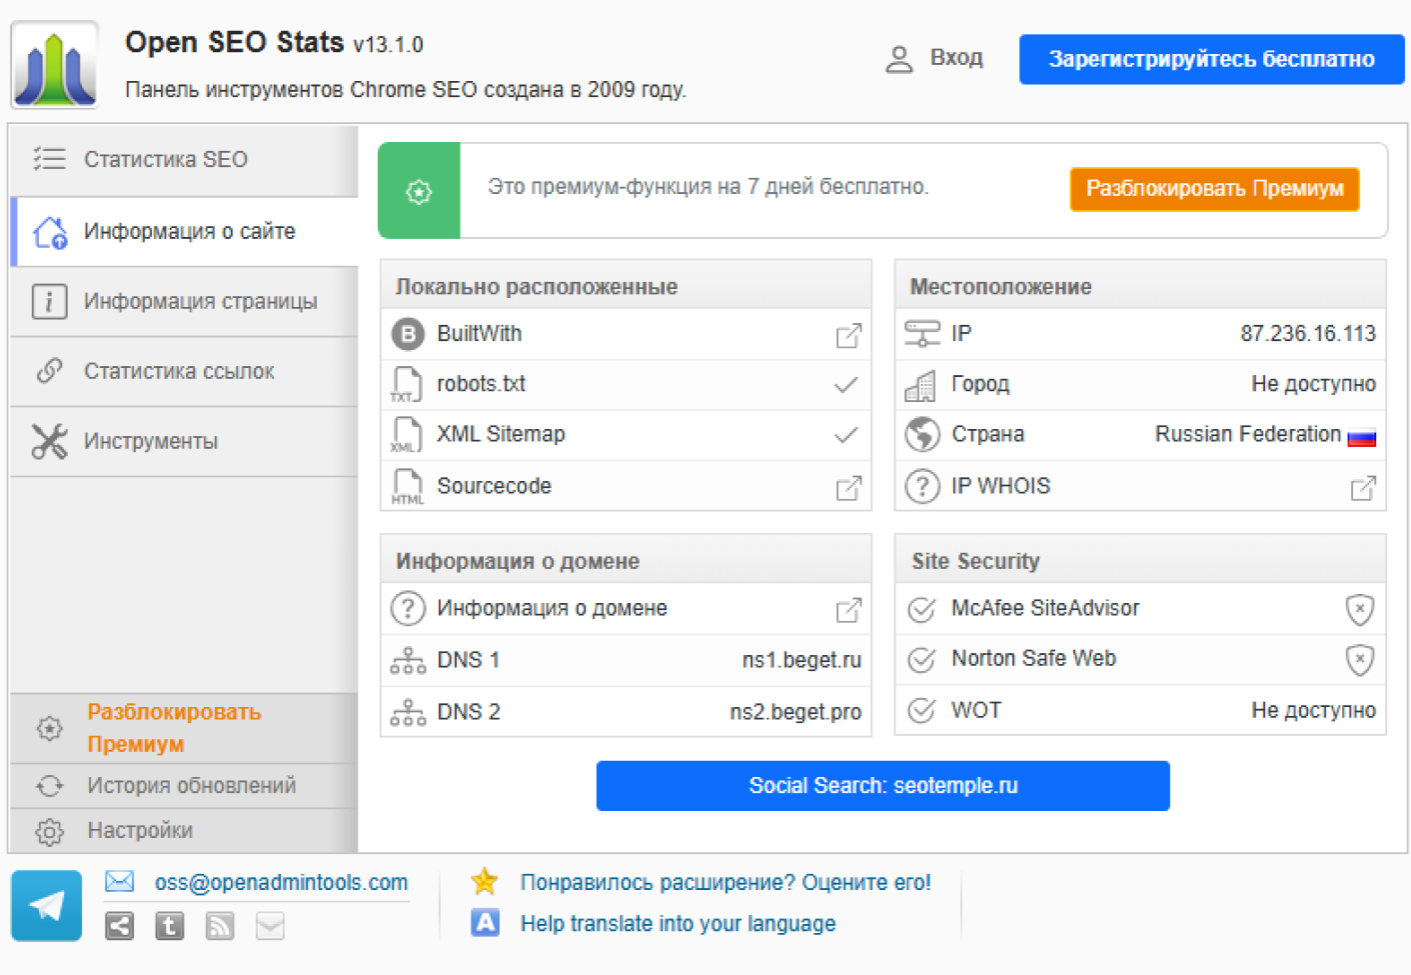
Task: Click Help translate into your language
Action: click(x=678, y=924)
